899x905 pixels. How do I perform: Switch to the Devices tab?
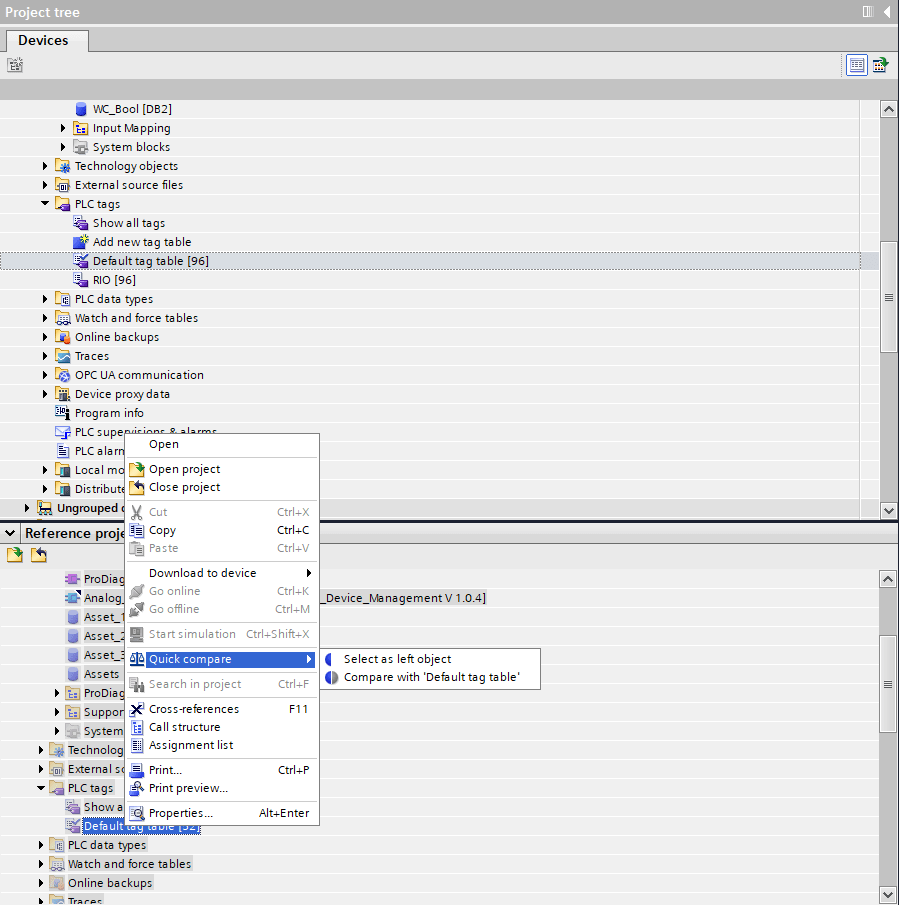[44, 40]
